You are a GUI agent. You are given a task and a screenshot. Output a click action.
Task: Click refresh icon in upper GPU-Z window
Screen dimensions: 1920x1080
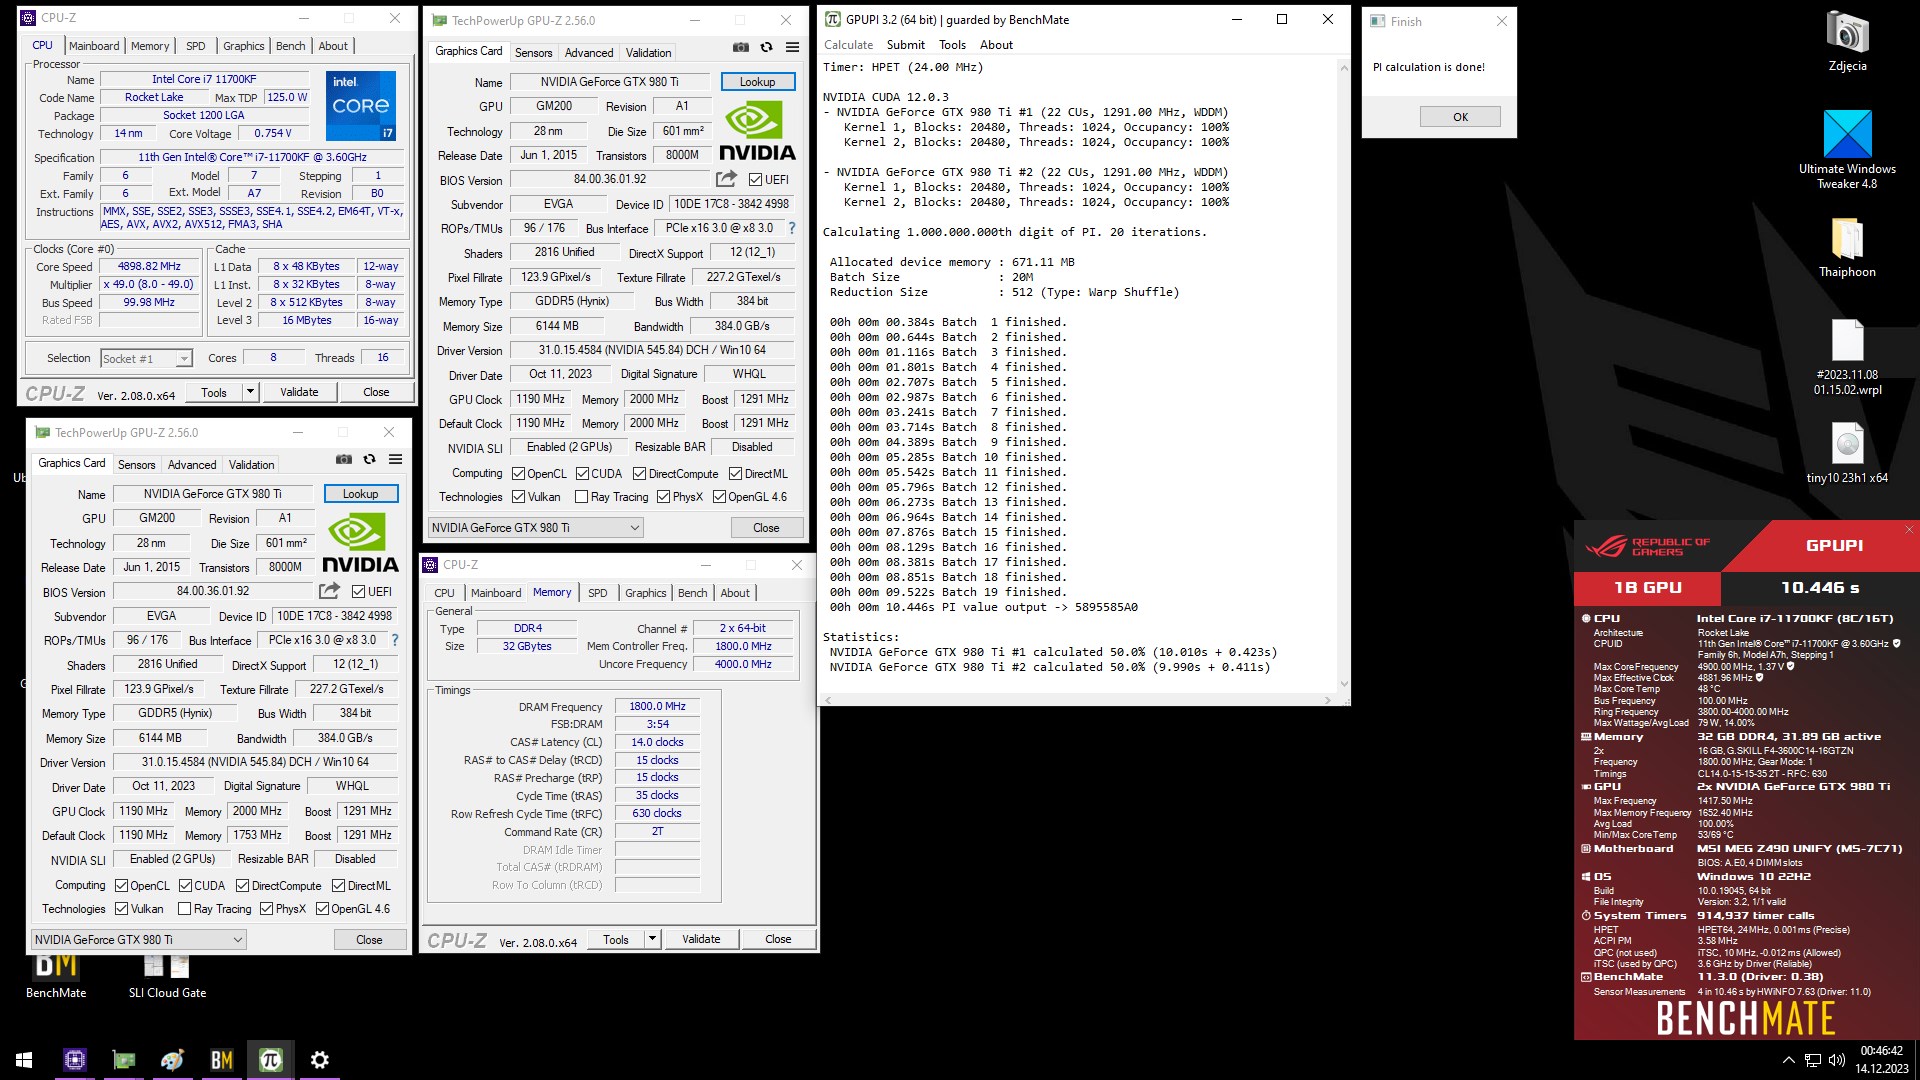(767, 47)
